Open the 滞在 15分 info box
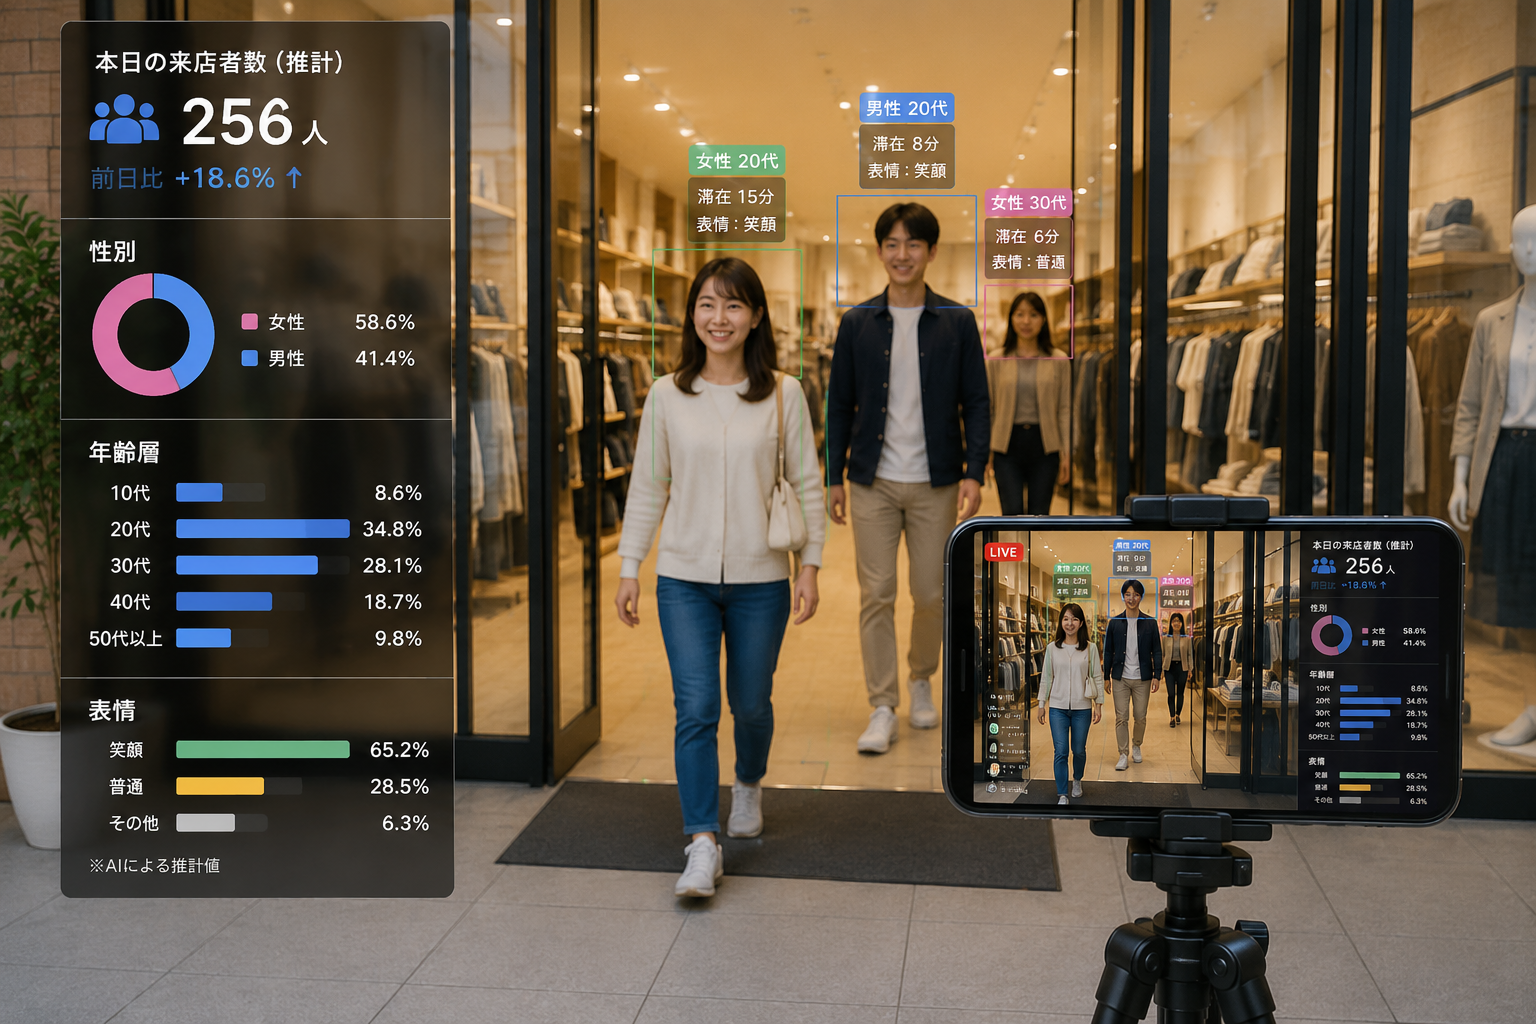The width and height of the screenshot is (1536, 1024). tap(736, 210)
